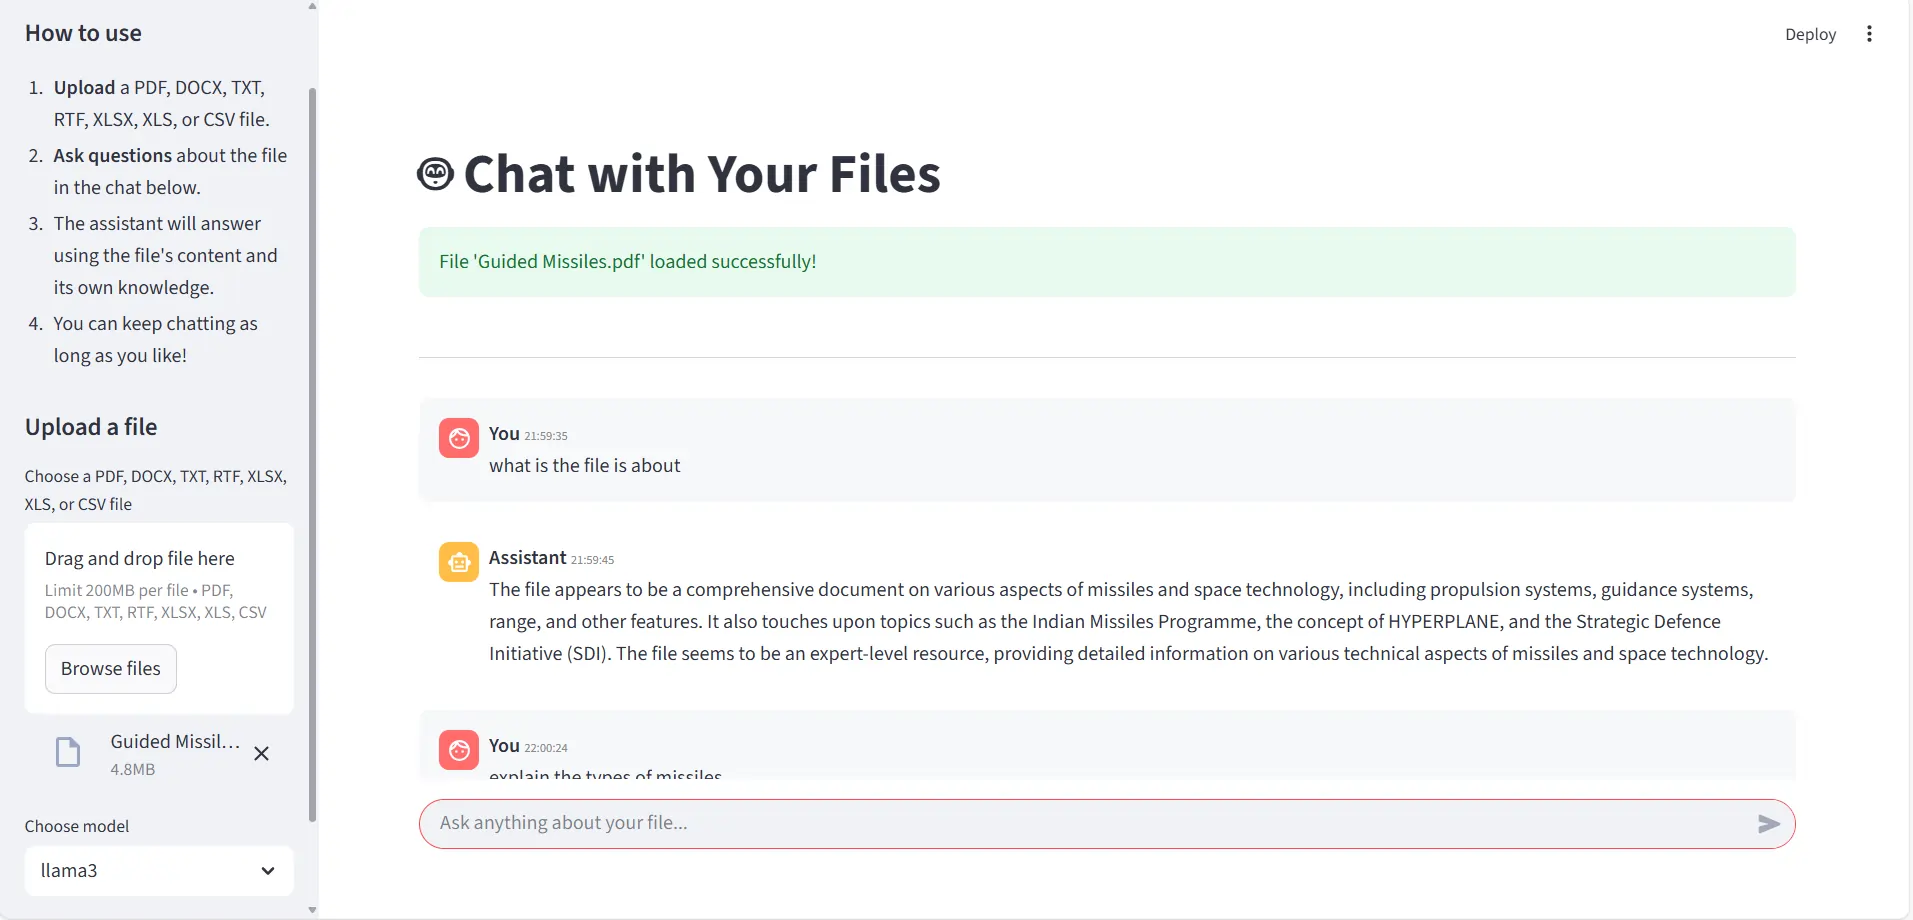Image resolution: width=1913 pixels, height=920 pixels.
Task: Click the first user avatar icon
Action: (x=459, y=438)
